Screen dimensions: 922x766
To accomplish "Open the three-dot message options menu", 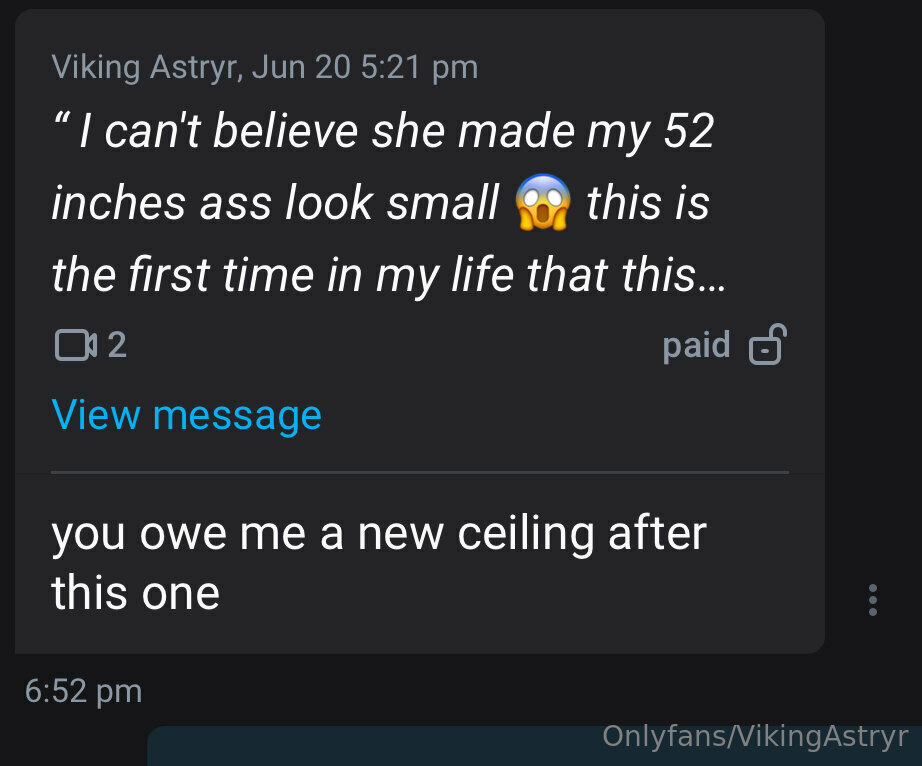I will click(x=873, y=600).
